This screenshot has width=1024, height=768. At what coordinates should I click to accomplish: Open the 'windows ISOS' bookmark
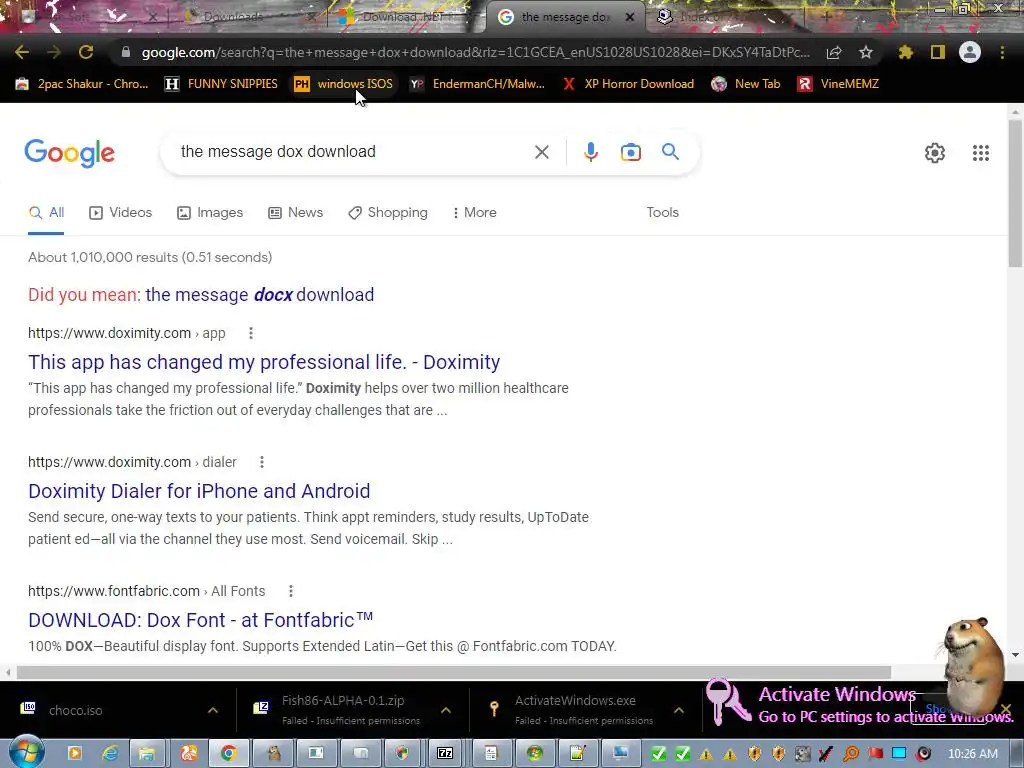(344, 84)
